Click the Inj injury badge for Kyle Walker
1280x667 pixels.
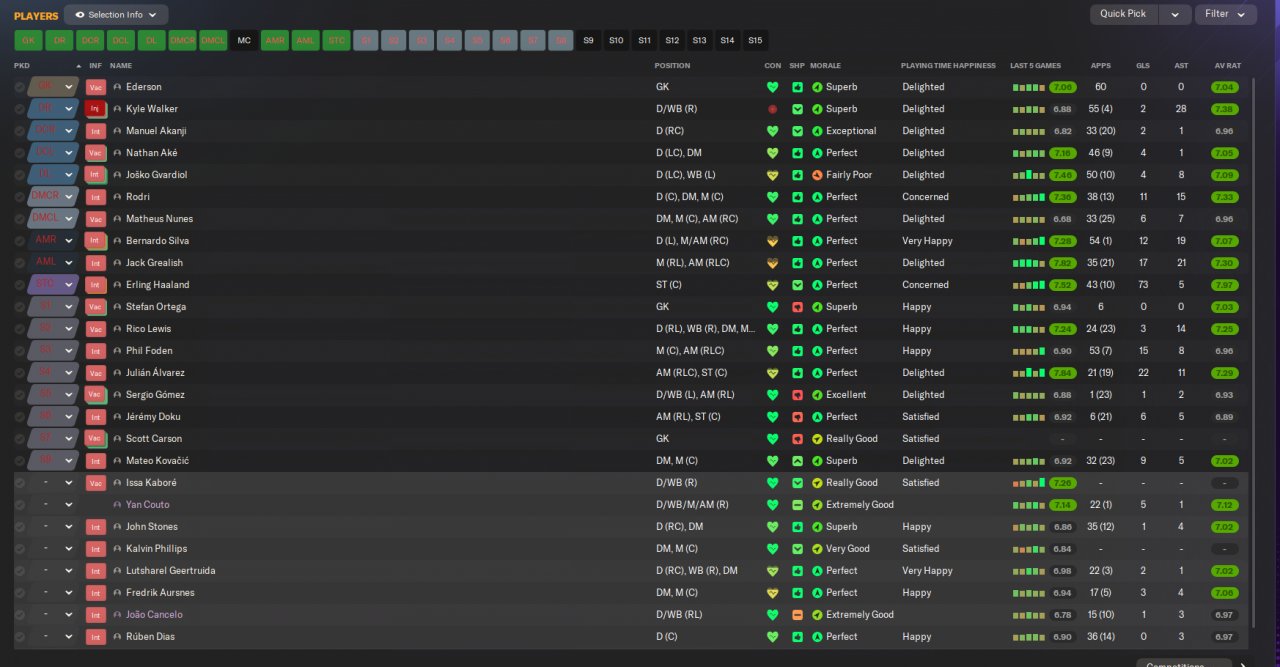[x=96, y=109]
